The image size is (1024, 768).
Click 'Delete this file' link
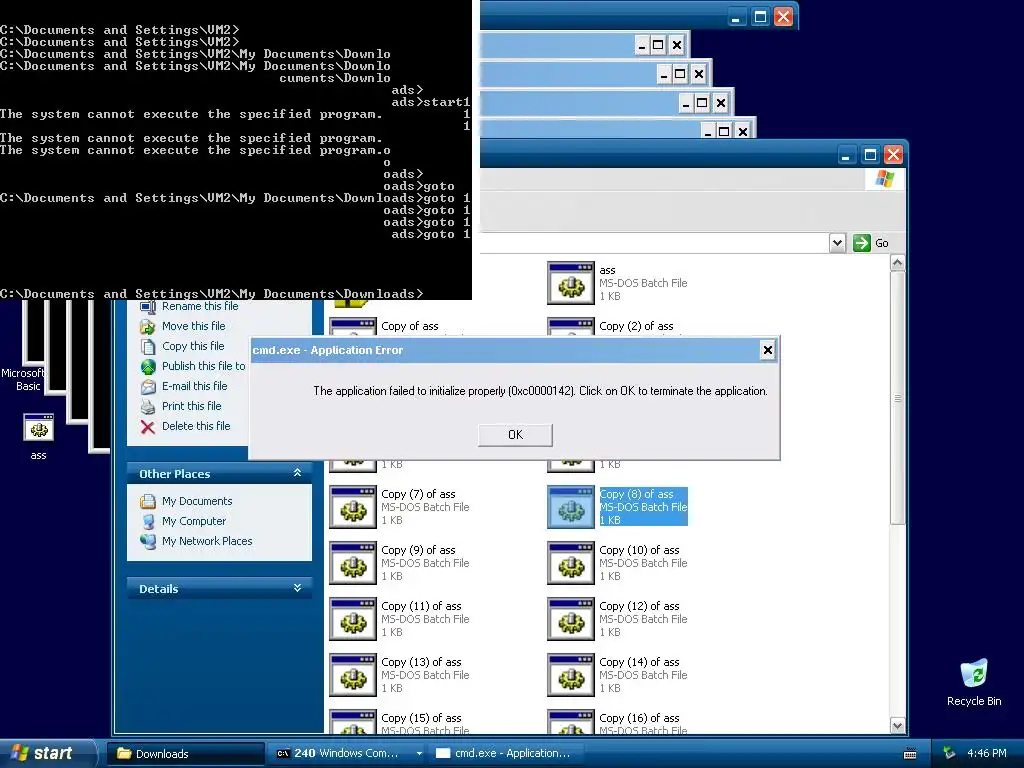coord(196,426)
